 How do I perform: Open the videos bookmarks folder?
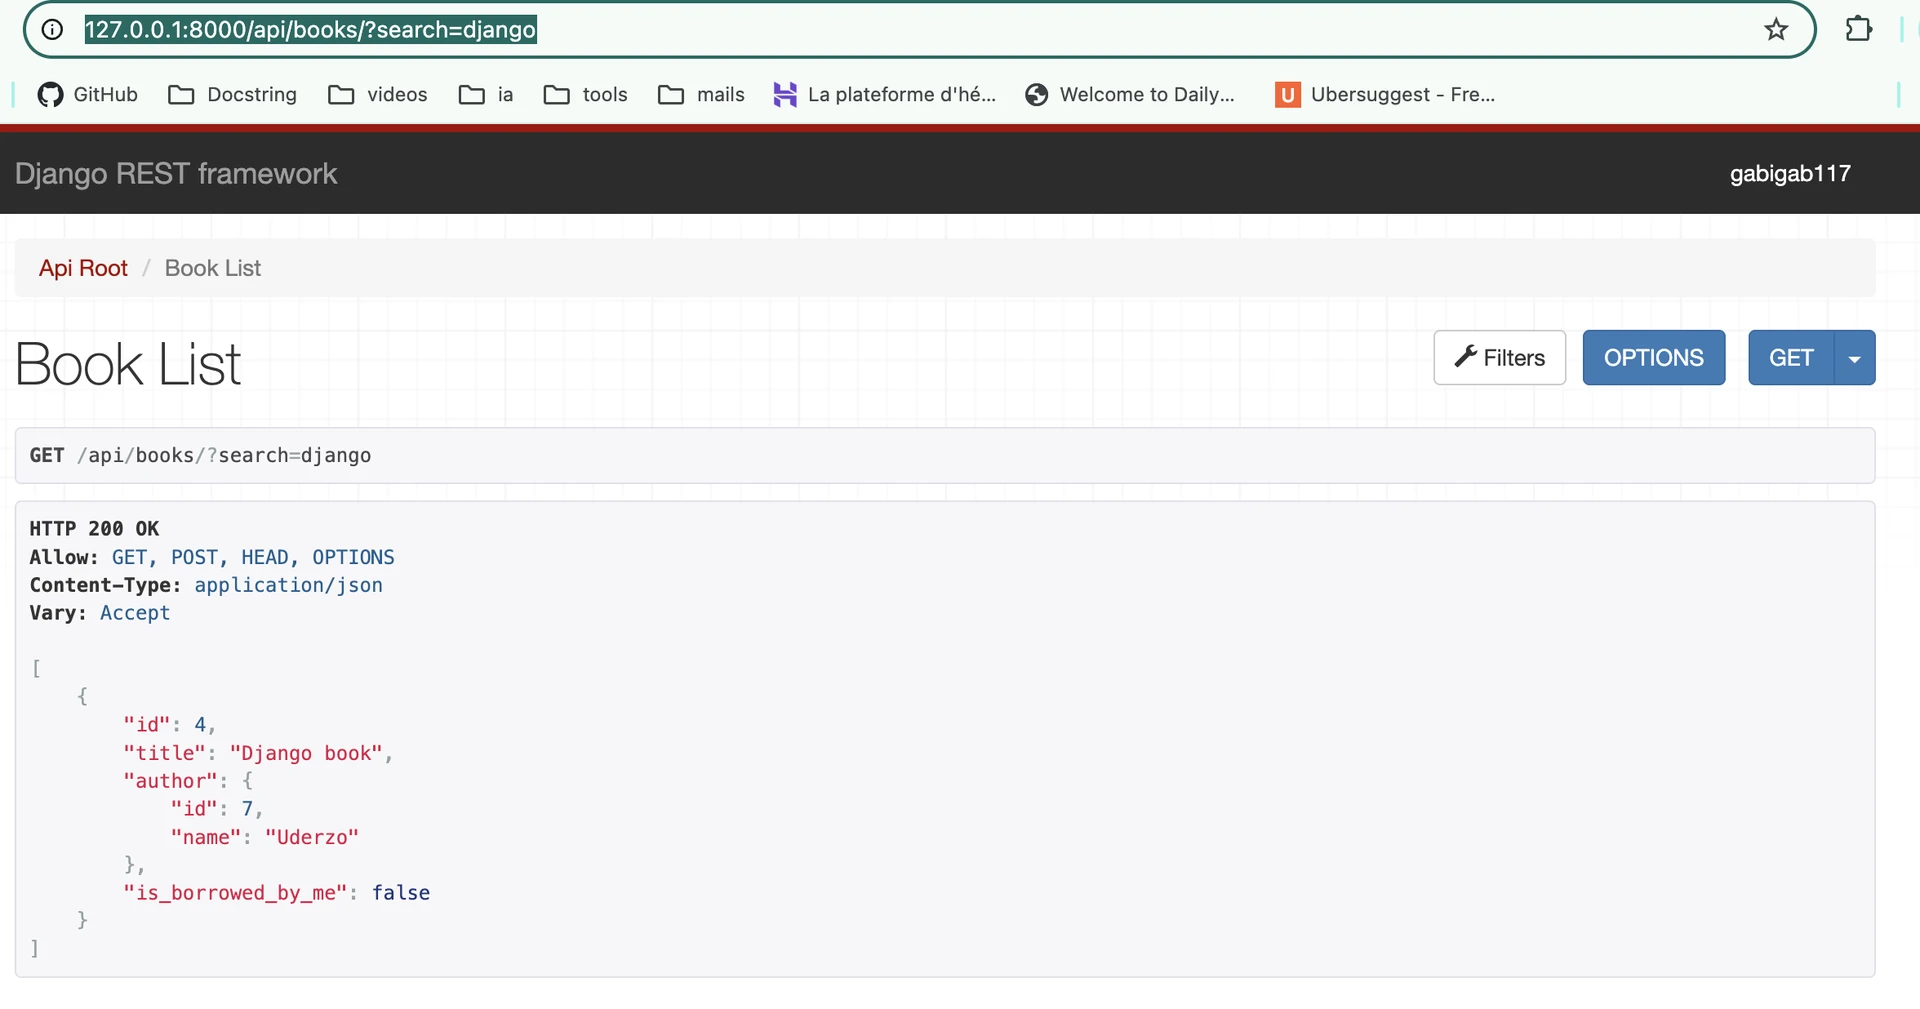[378, 95]
